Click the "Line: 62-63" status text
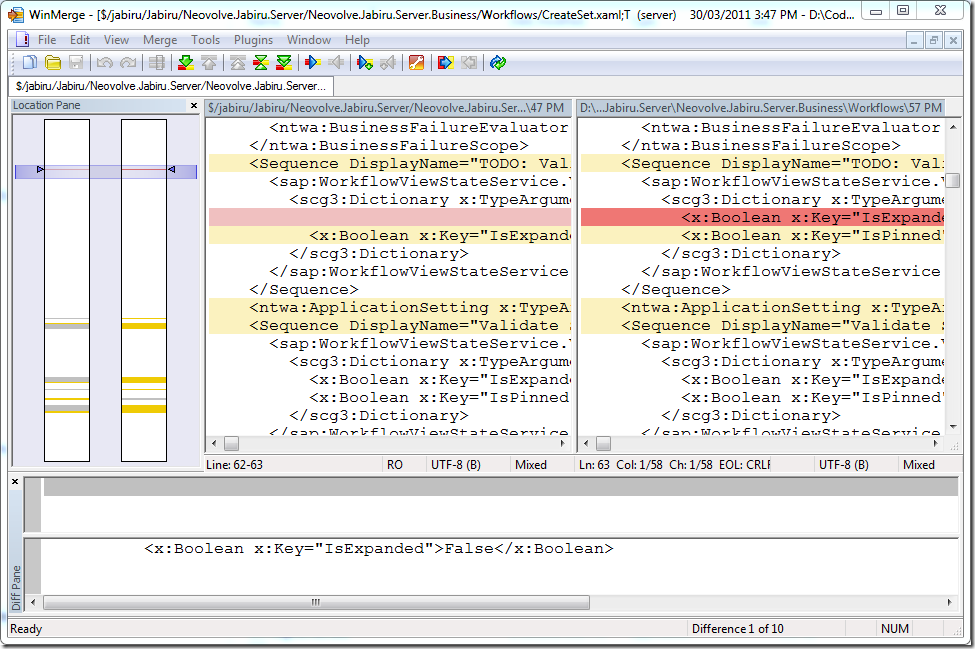975x649 pixels. tap(234, 465)
